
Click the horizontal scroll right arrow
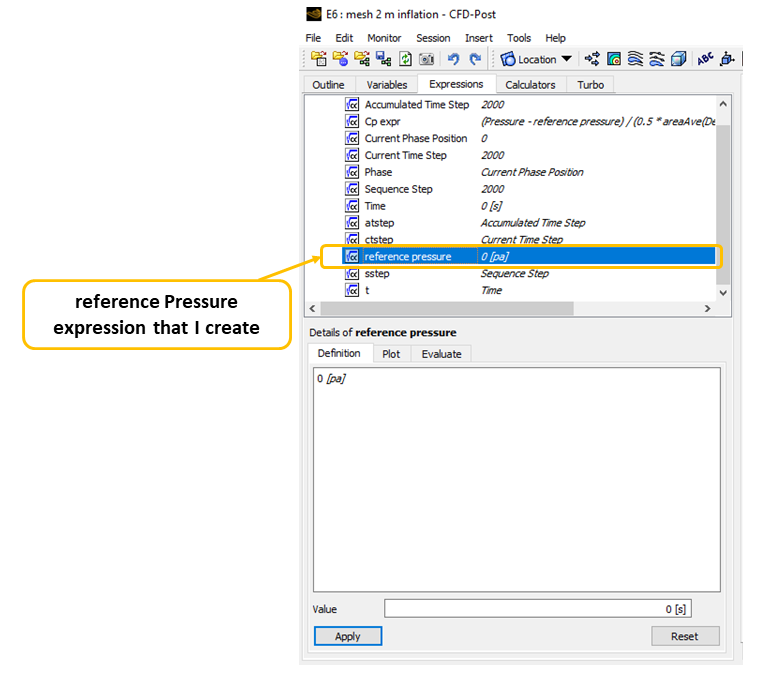point(708,308)
